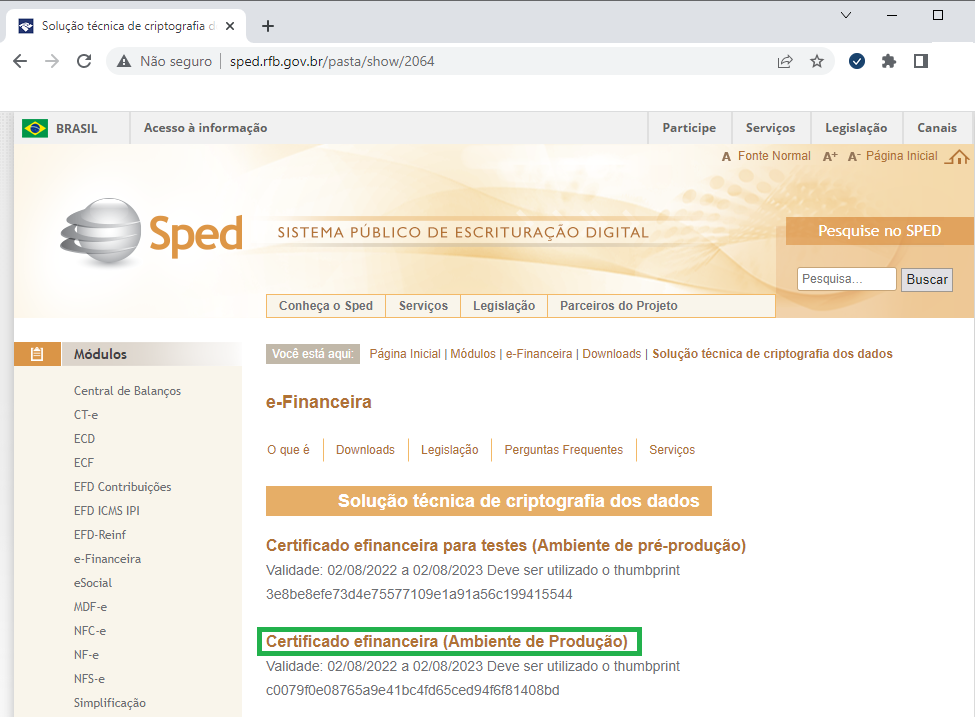The width and height of the screenshot is (975, 717).
Task: Click the Sped globe logo
Action: point(101,231)
